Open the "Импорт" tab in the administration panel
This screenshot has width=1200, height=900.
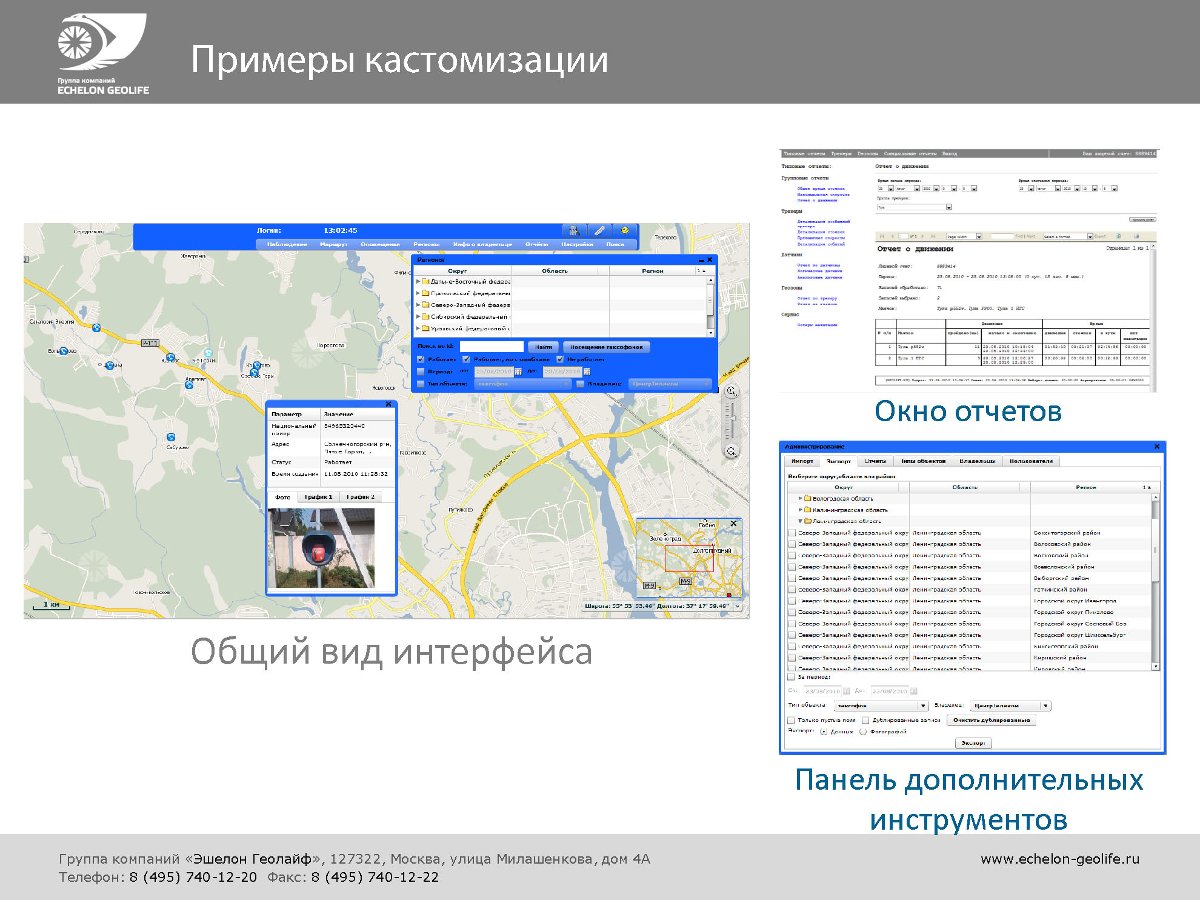point(802,461)
